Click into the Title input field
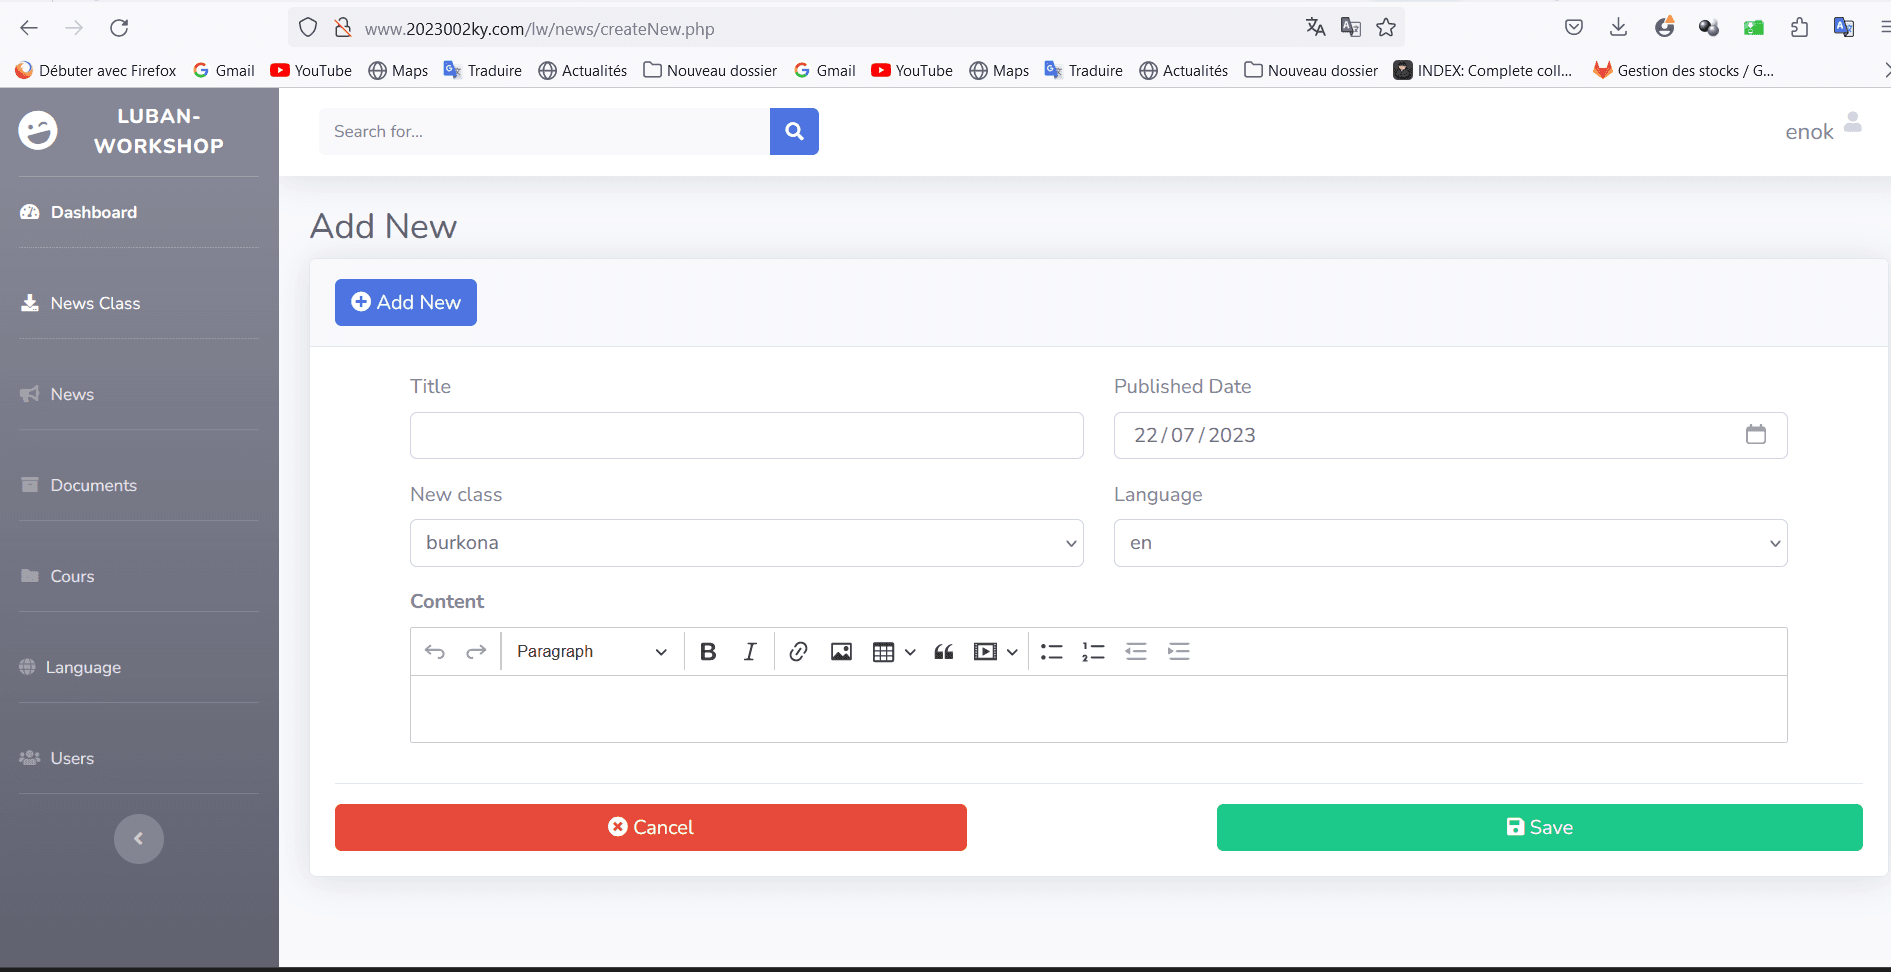 click(746, 435)
